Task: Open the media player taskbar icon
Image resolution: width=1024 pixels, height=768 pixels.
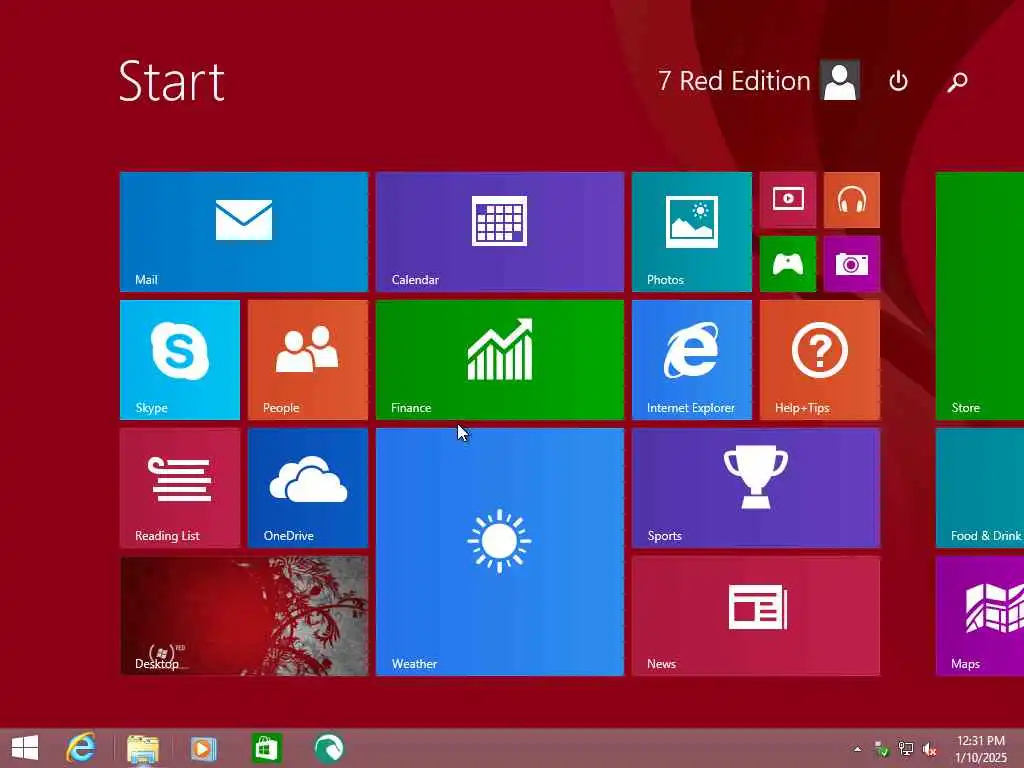Action: (203, 748)
